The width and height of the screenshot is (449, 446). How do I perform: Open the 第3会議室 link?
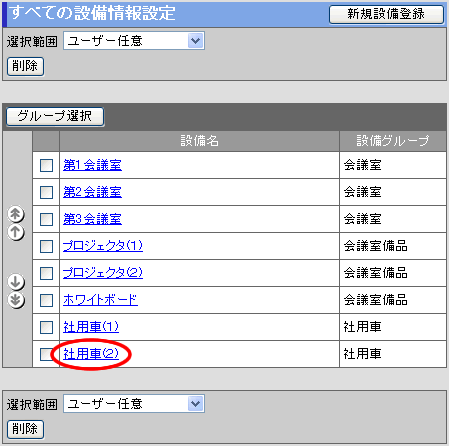92,219
